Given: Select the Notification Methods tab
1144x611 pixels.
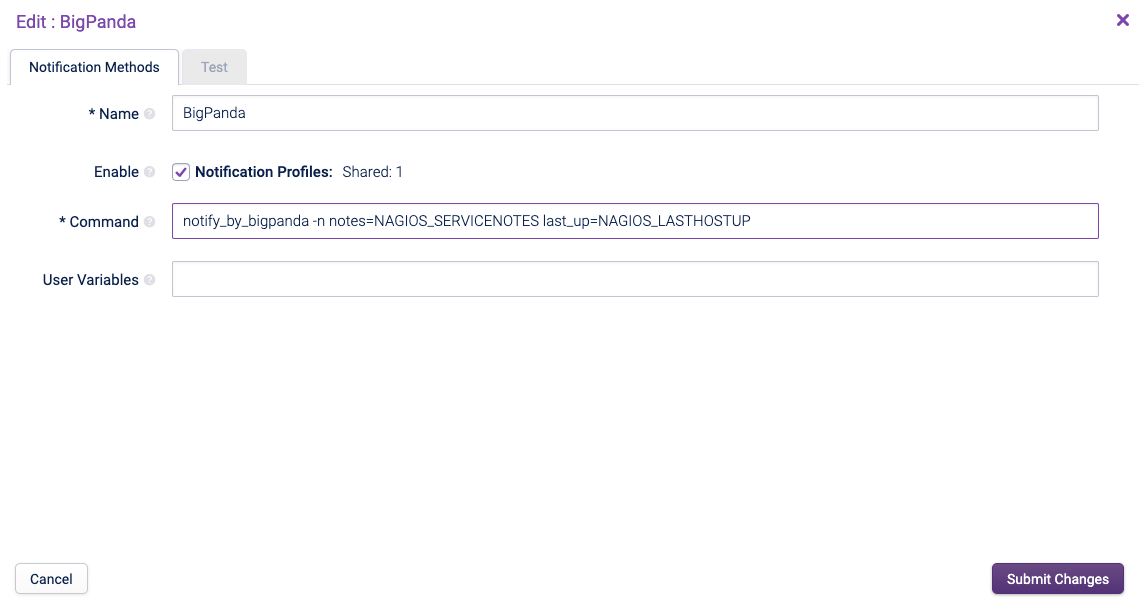Looking at the screenshot, I should (94, 67).
